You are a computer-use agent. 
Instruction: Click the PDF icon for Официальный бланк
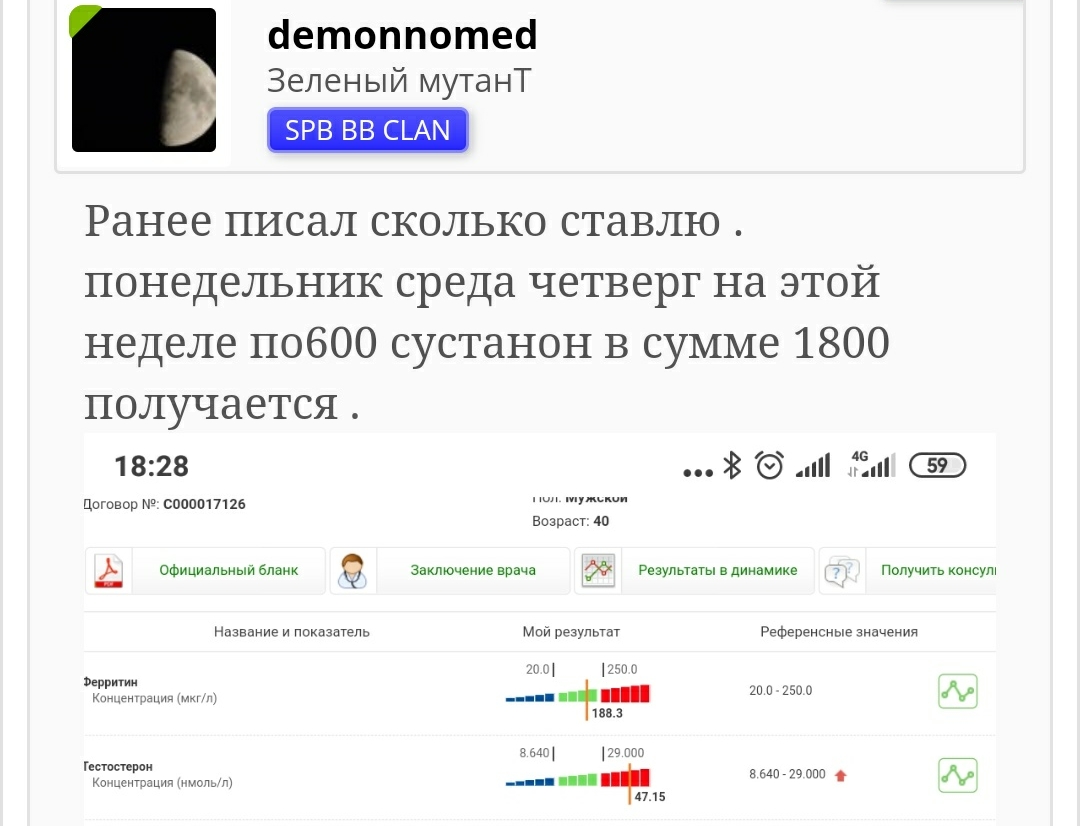click(x=108, y=568)
